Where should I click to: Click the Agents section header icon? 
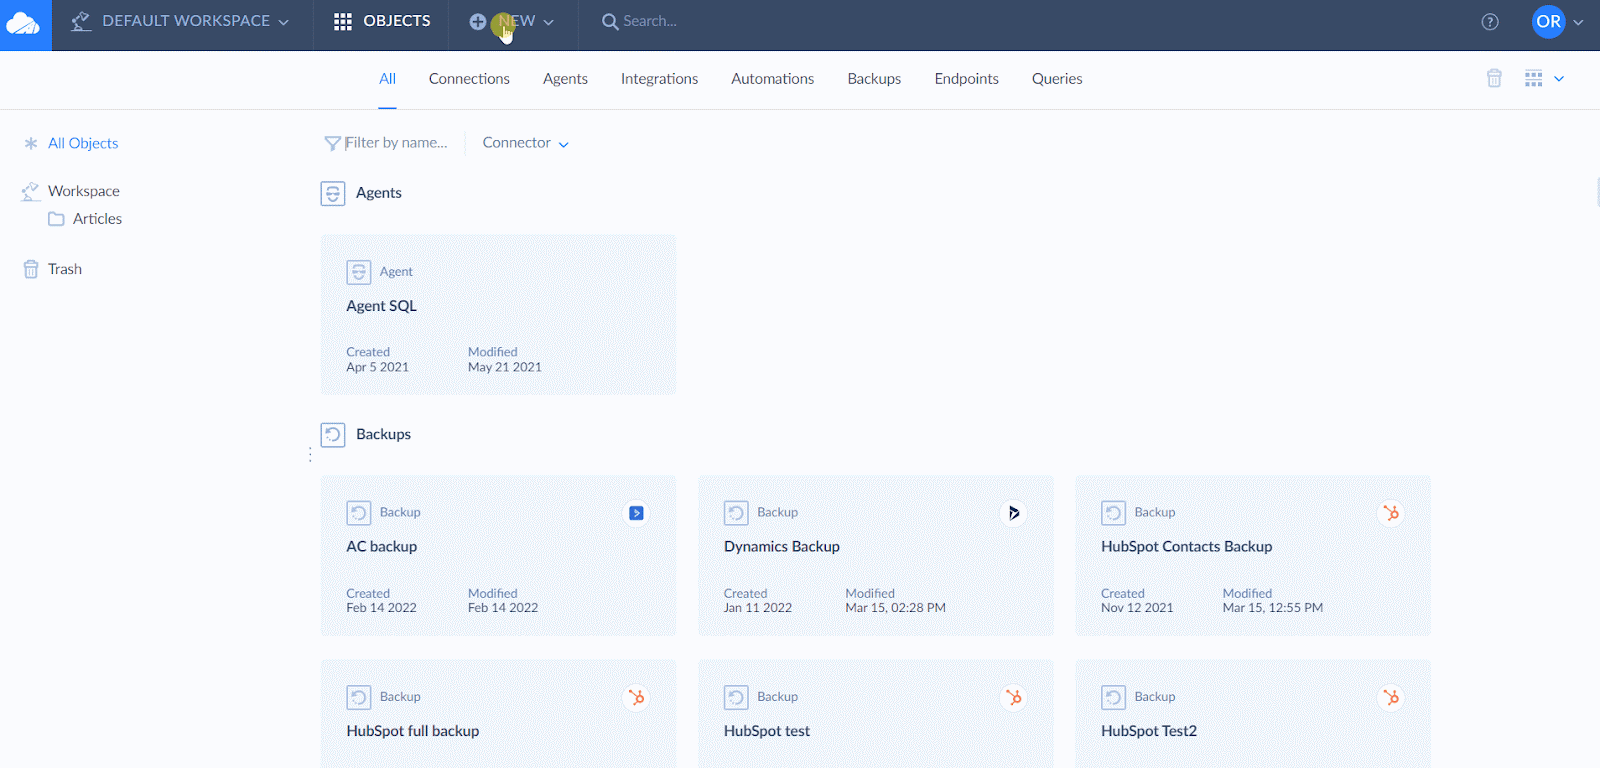click(333, 193)
